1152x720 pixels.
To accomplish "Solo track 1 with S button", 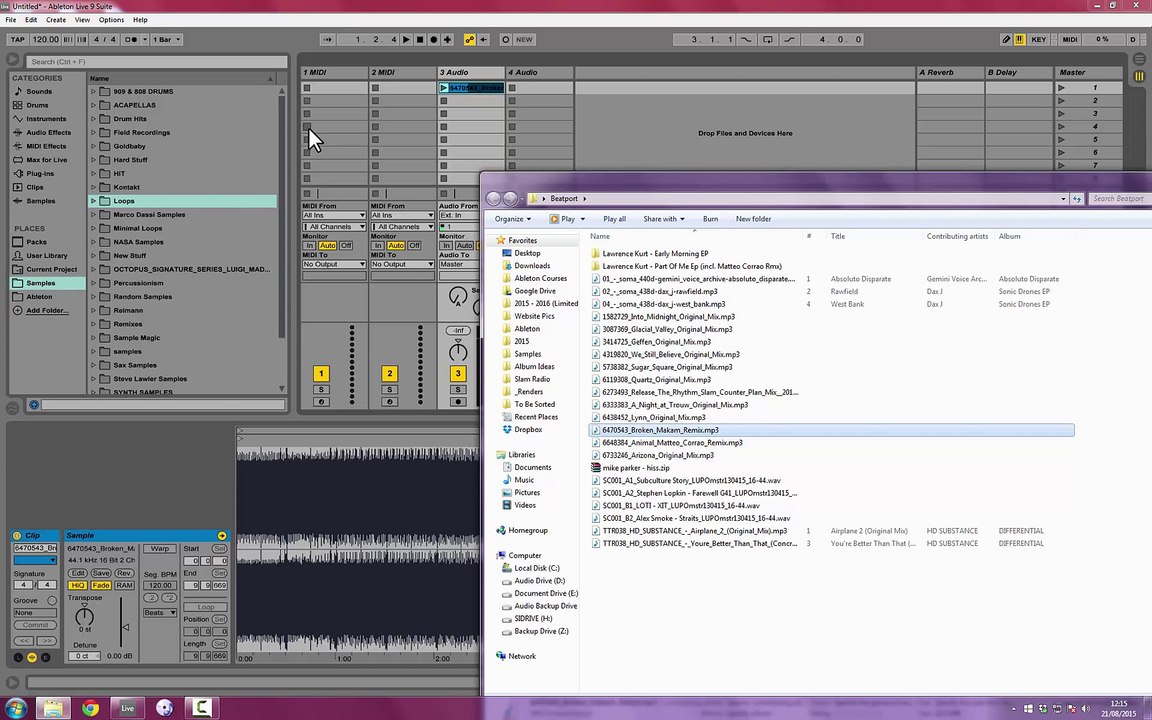I will (321, 389).
